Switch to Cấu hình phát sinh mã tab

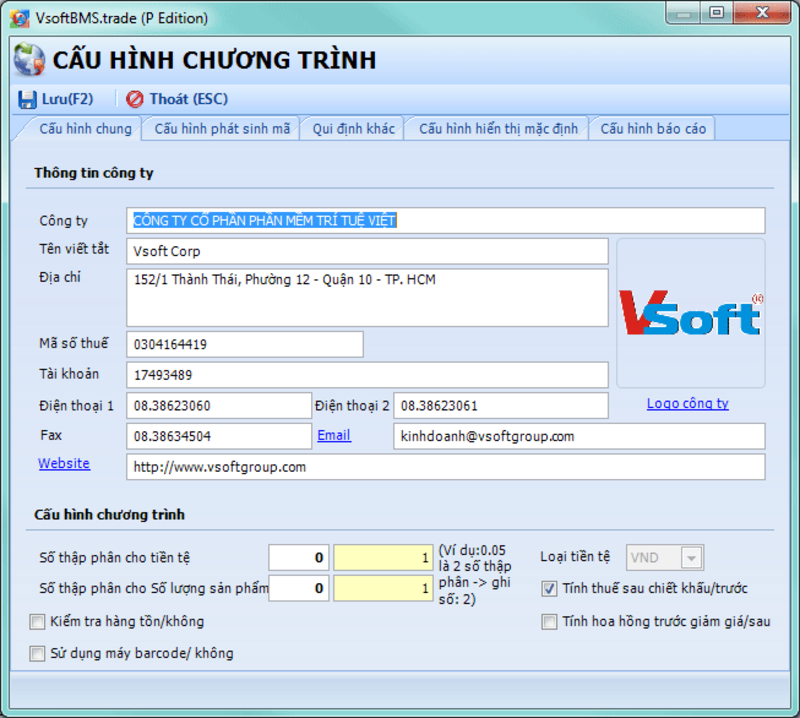(x=222, y=129)
